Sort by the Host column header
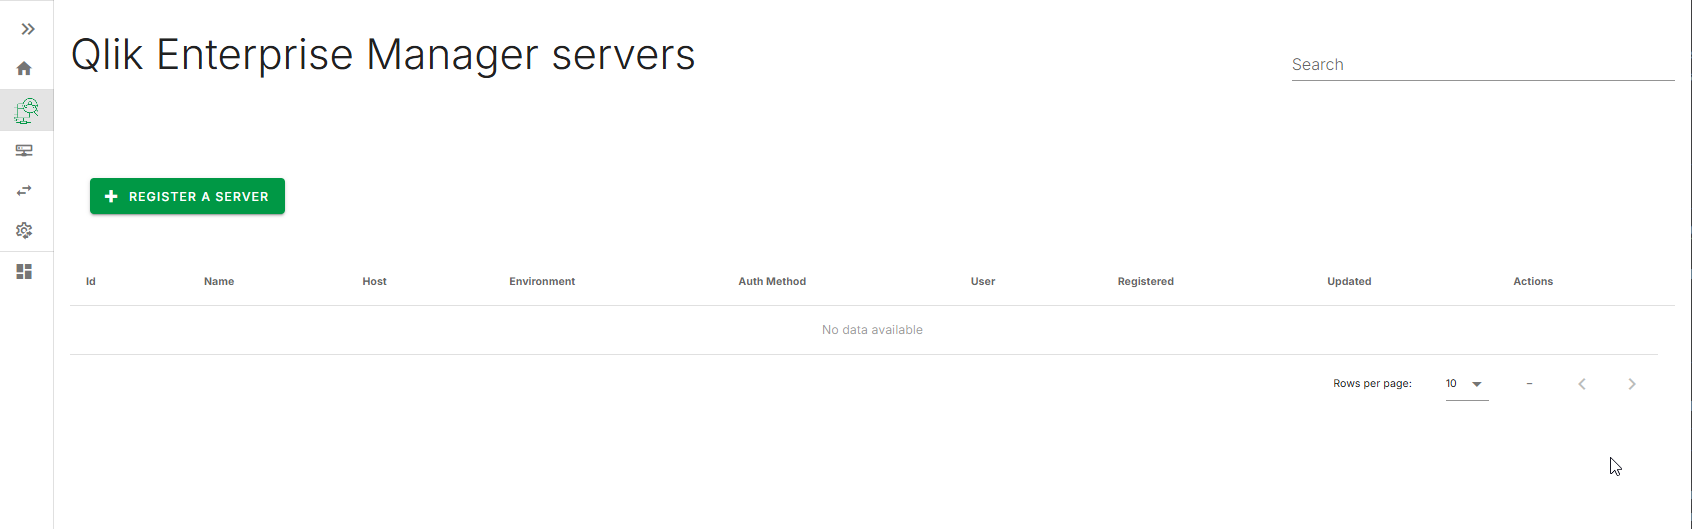 (x=374, y=282)
